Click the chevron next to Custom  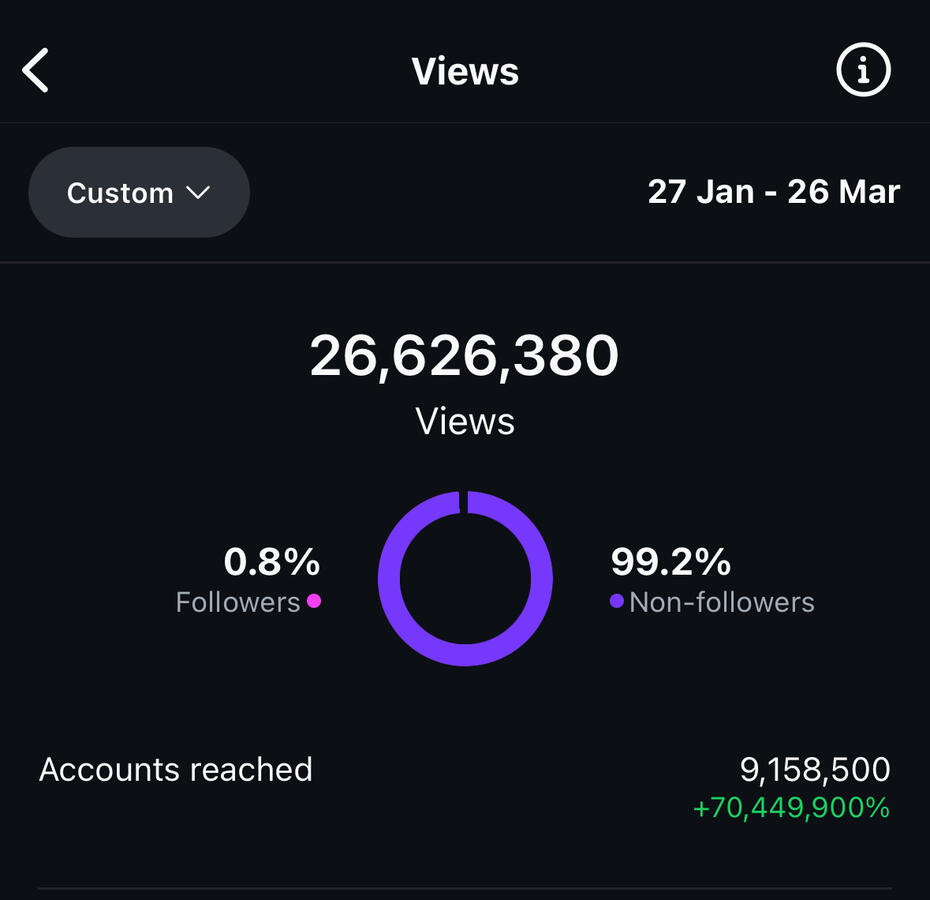tap(198, 192)
